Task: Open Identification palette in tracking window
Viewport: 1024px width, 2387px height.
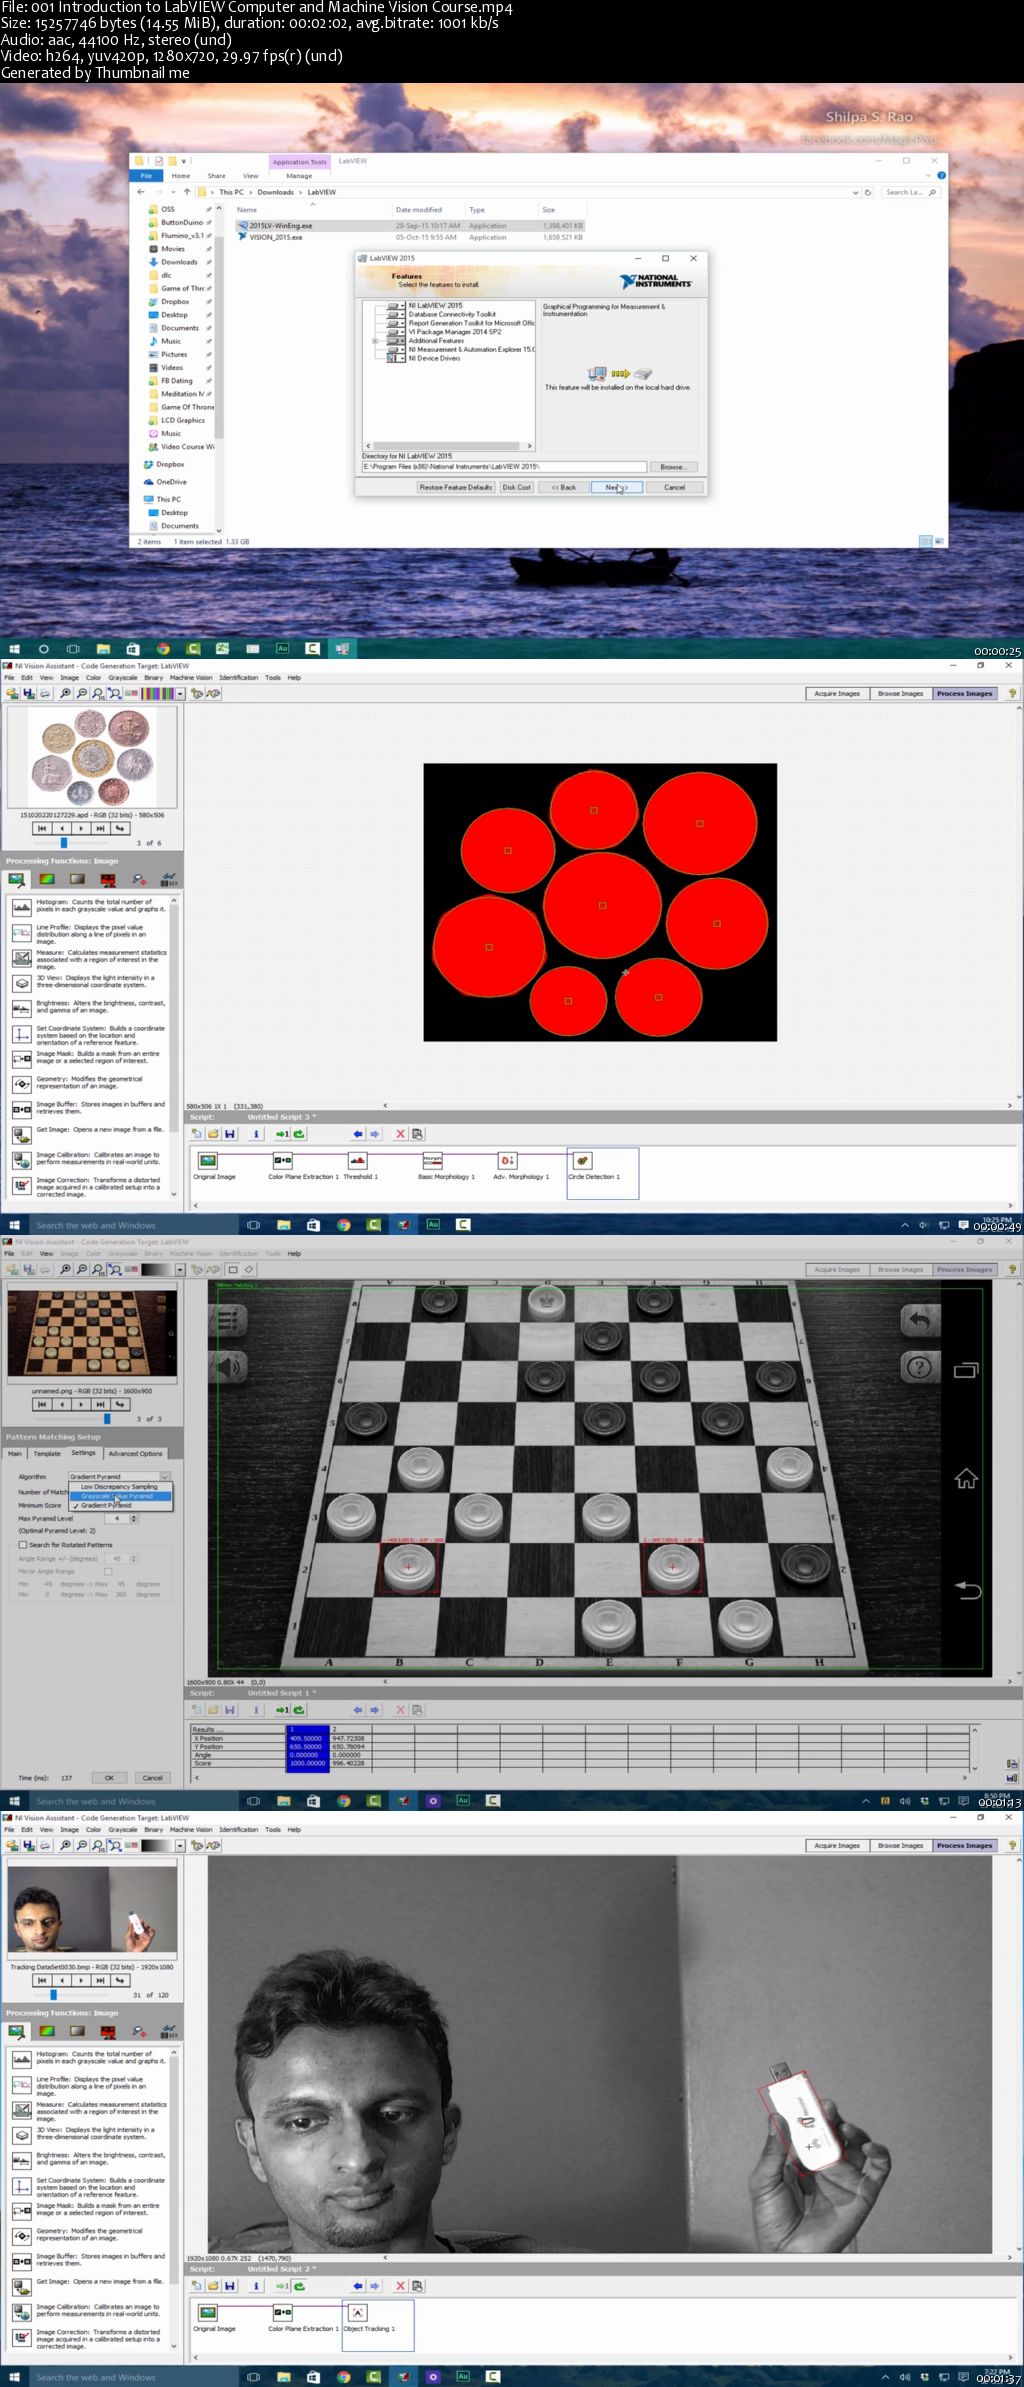Action: (169, 2032)
